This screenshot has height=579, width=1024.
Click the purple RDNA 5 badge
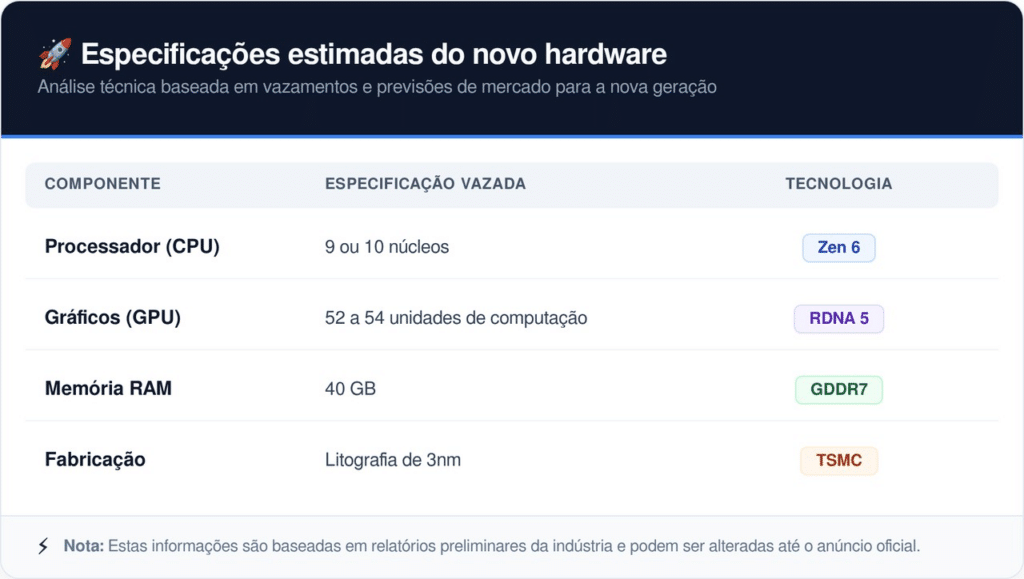[x=838, y=318]
